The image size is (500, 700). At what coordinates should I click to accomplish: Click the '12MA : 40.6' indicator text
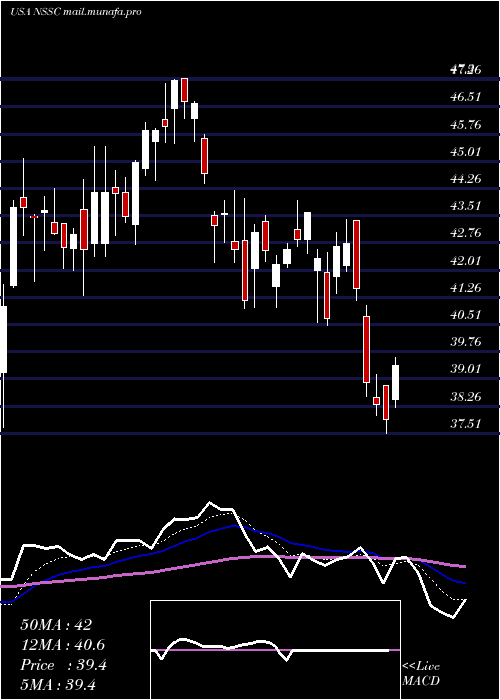tap(62, 645)
